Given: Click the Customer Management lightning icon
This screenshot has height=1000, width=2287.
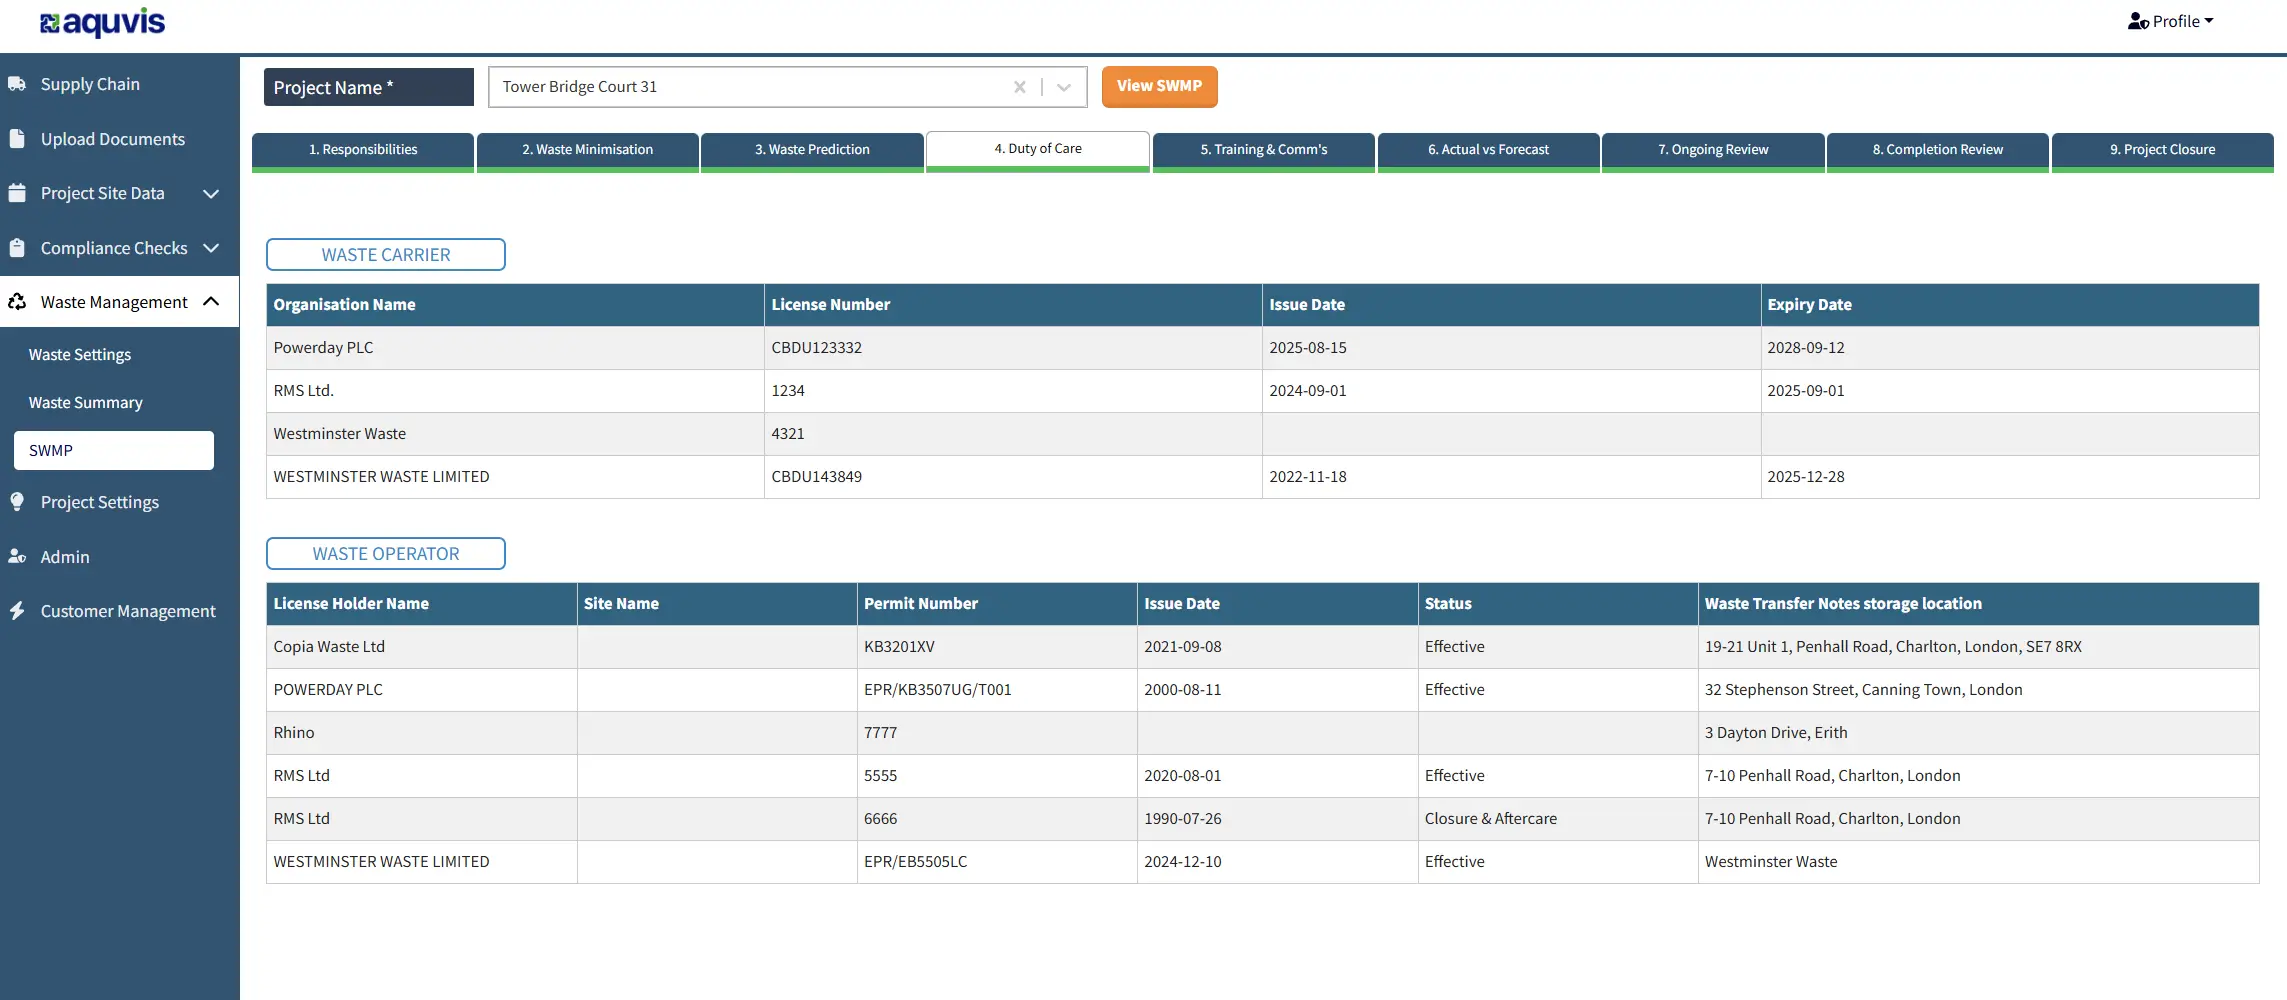Looking at the screenshot, I should 17,611.
